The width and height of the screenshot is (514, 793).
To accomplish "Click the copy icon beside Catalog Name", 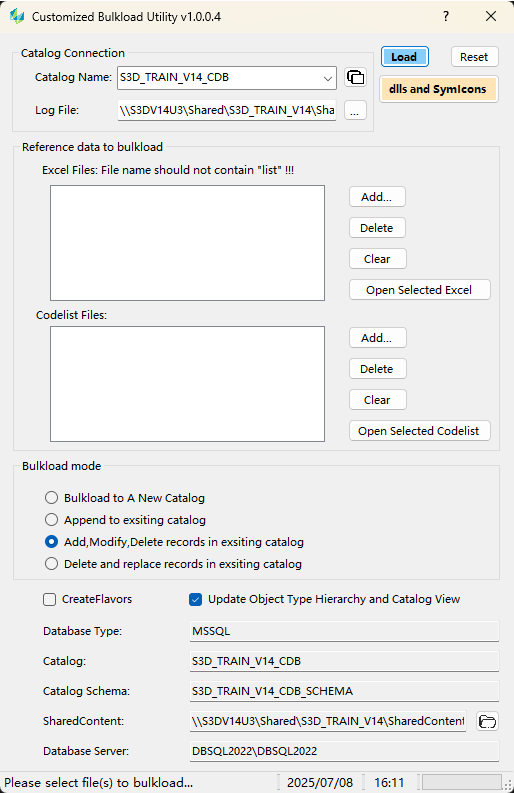I will 356,77.
